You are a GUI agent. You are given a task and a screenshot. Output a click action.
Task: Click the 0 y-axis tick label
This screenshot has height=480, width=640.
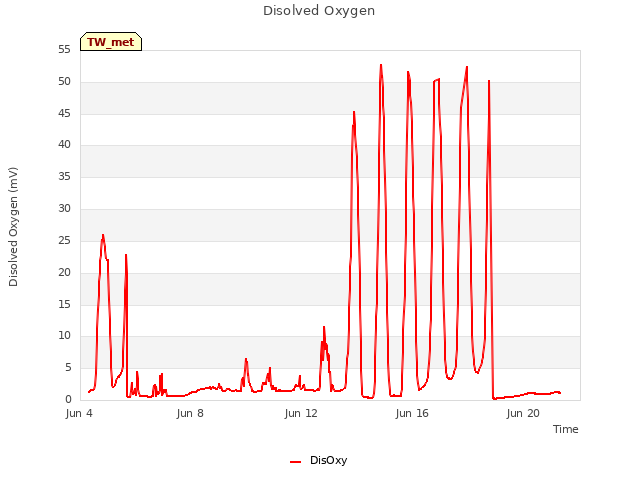click(x=68, y=399)
